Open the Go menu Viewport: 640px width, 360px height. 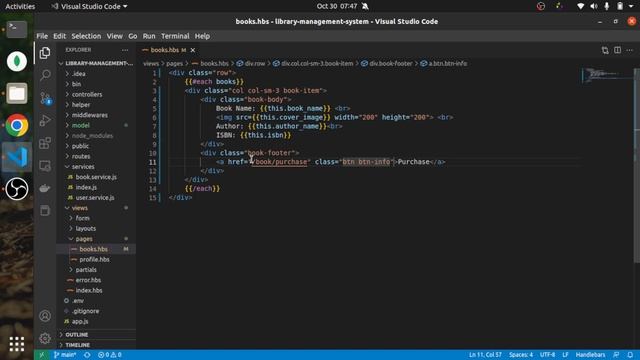pyautogui.click(x=133, y=36)
